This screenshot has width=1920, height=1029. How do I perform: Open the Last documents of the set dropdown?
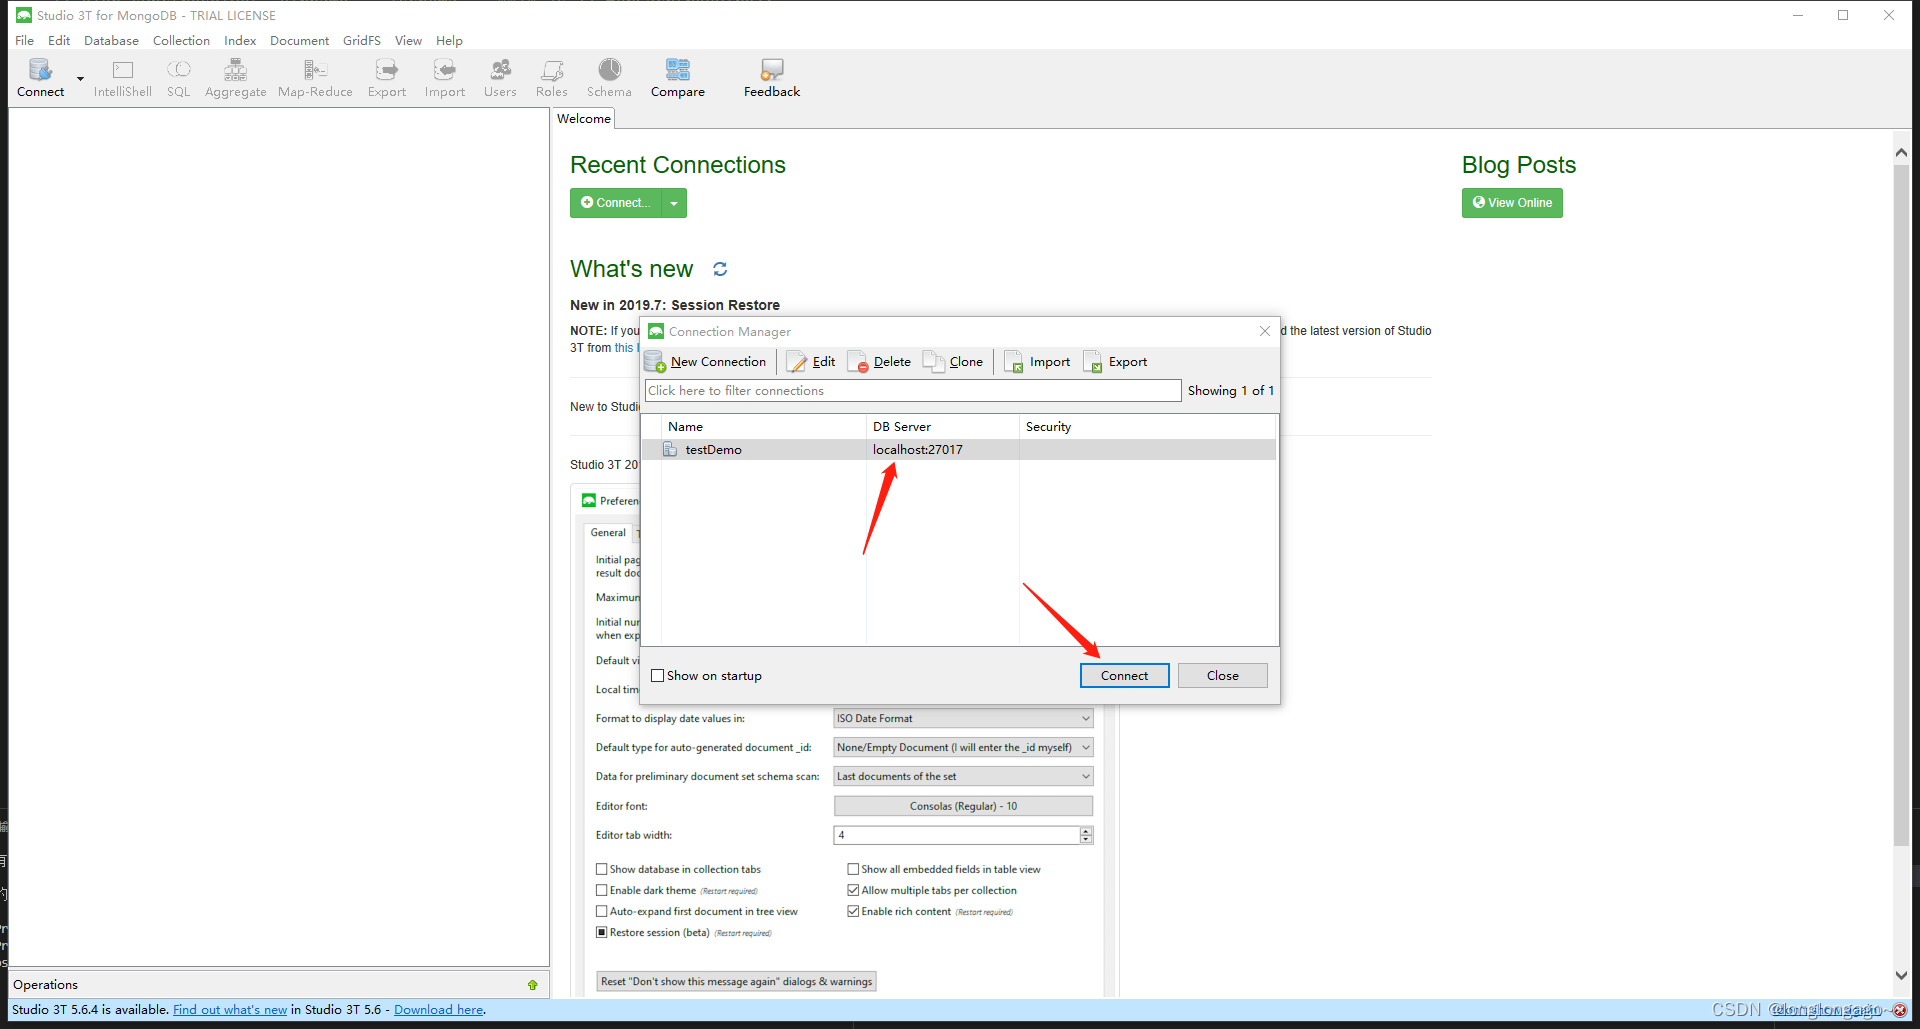pyautogui.click(x=963, y=777)
